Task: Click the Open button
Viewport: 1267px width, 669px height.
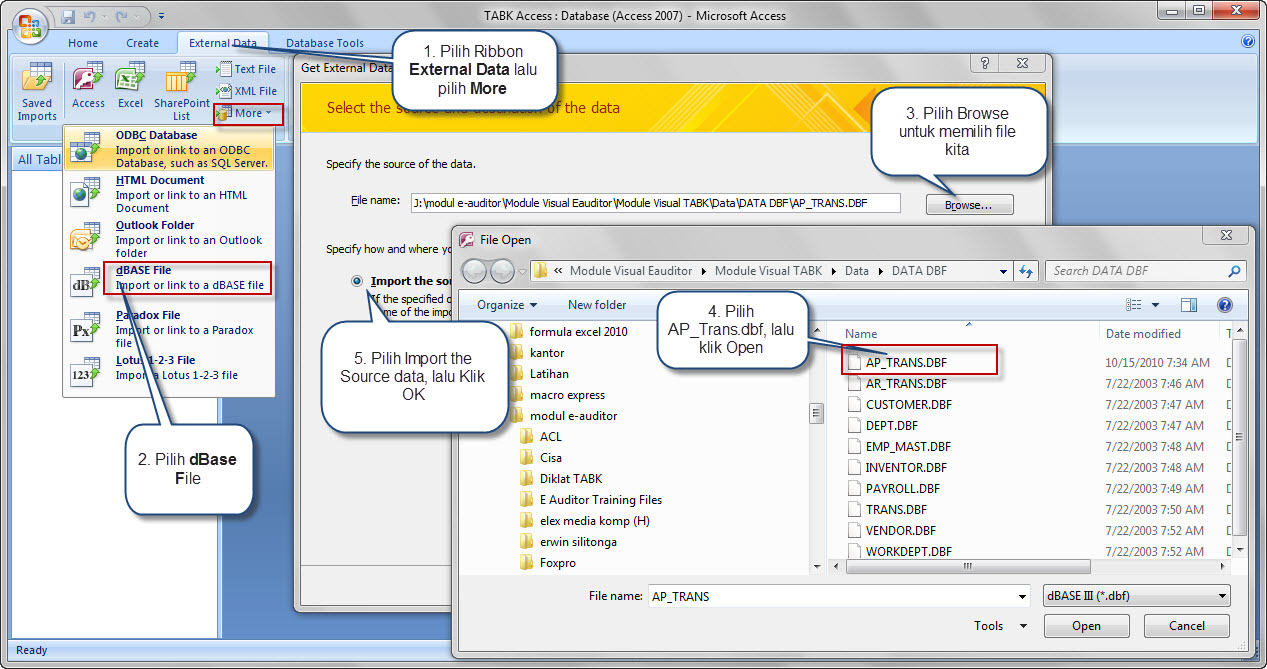Action: (x=1086, y=625)
